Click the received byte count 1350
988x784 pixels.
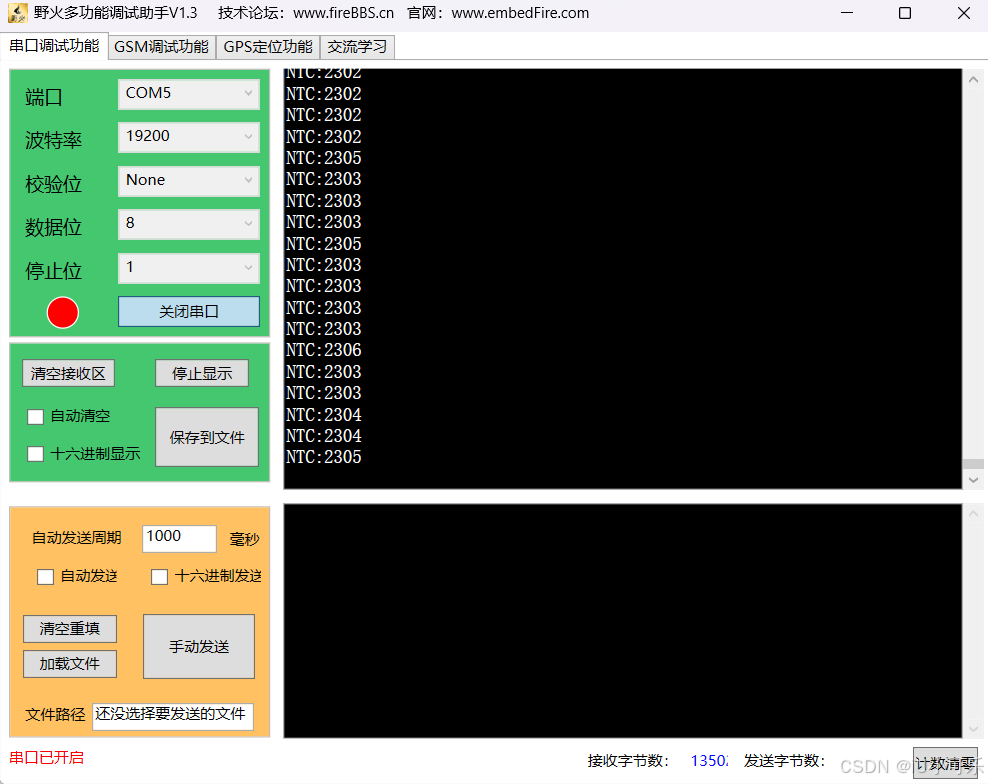709,761
